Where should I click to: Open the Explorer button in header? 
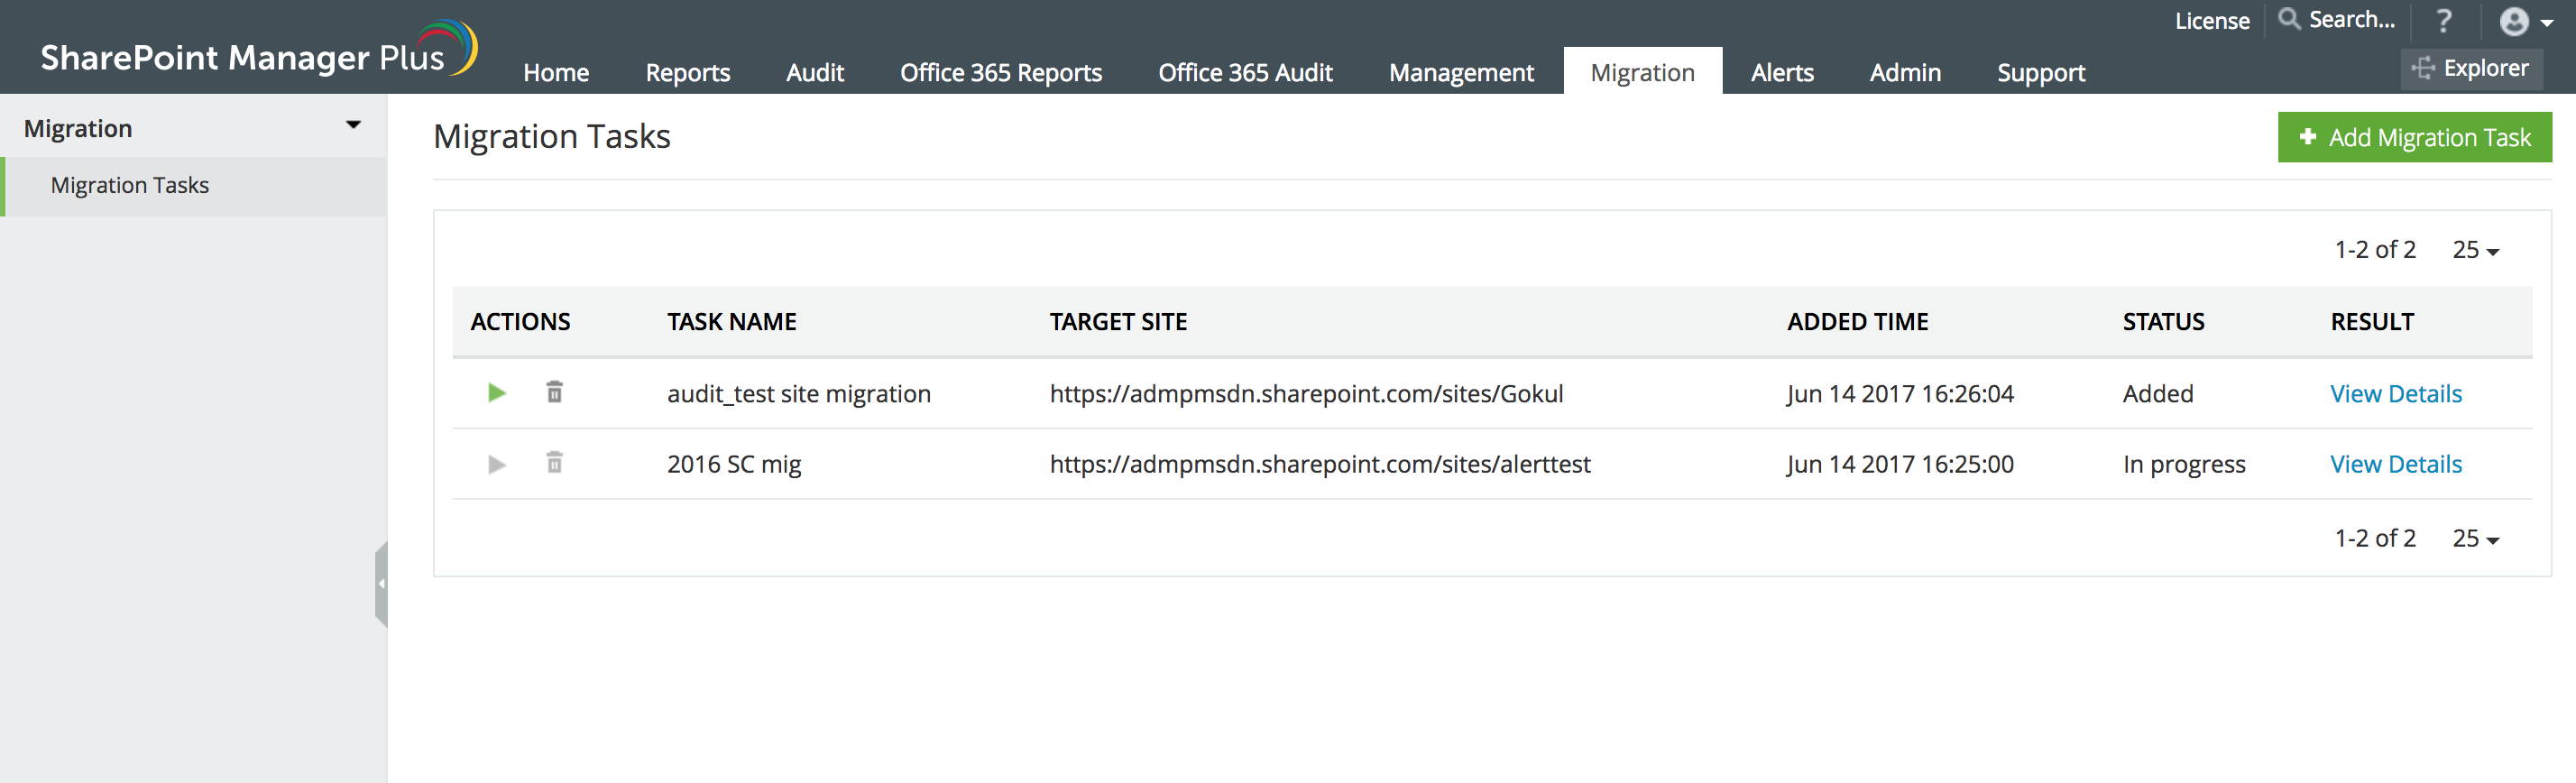[2471, 68]
